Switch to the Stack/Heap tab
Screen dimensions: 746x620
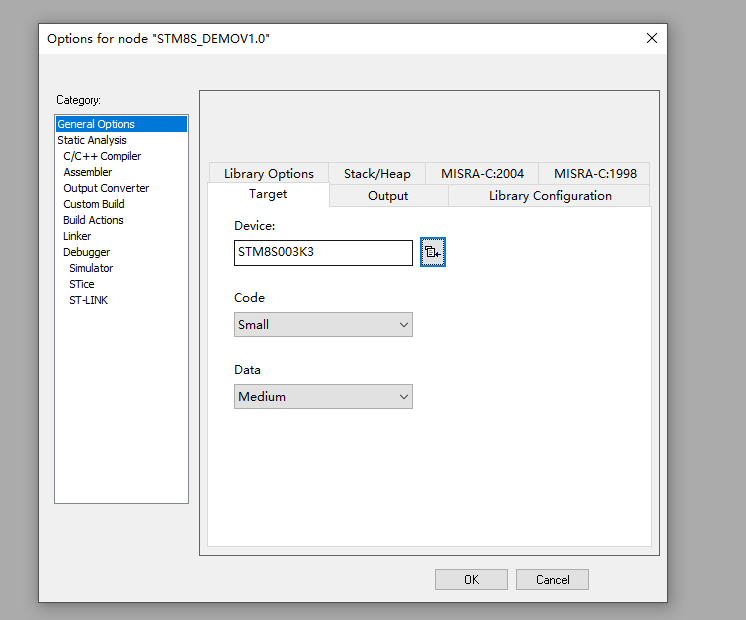(377, 174)
